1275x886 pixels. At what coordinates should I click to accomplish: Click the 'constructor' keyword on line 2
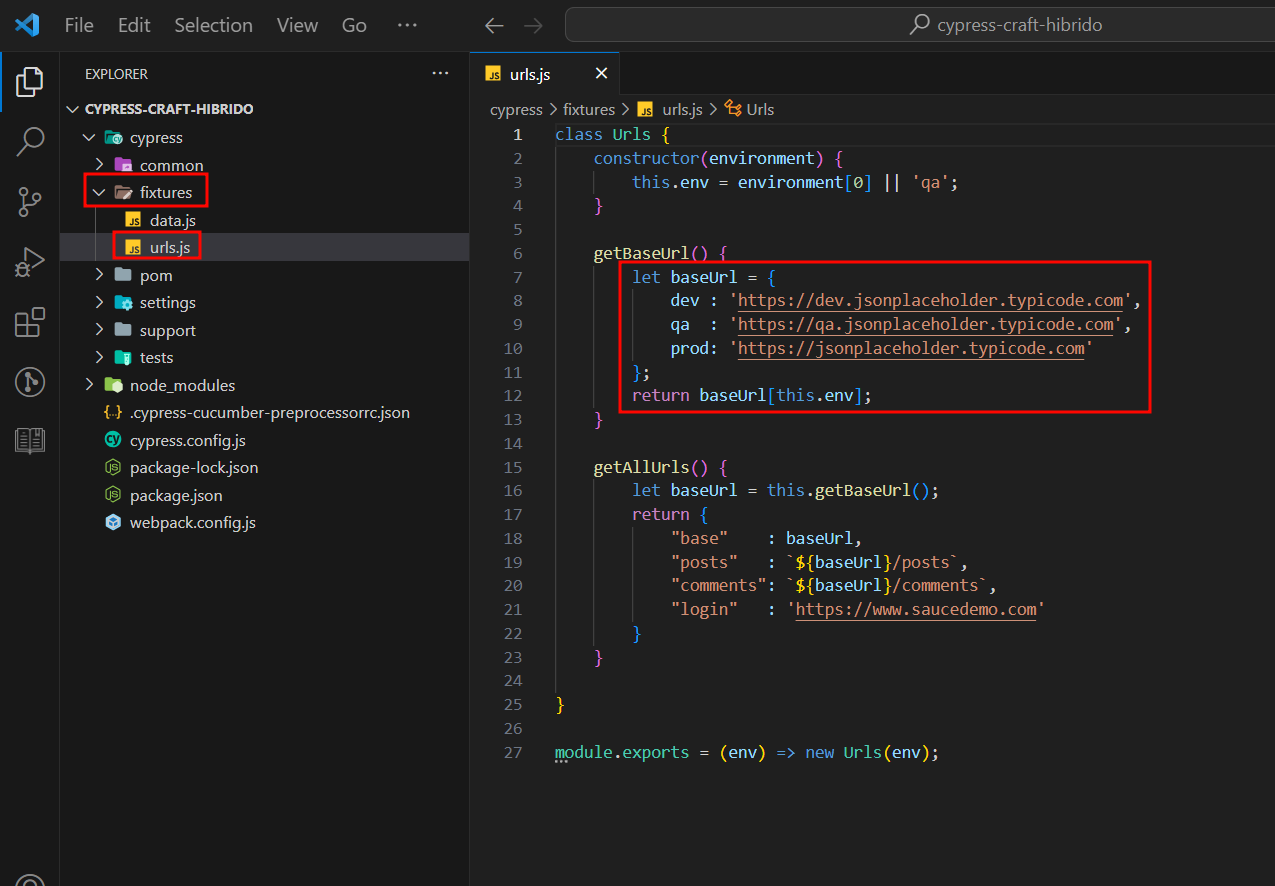click(646, 158)
